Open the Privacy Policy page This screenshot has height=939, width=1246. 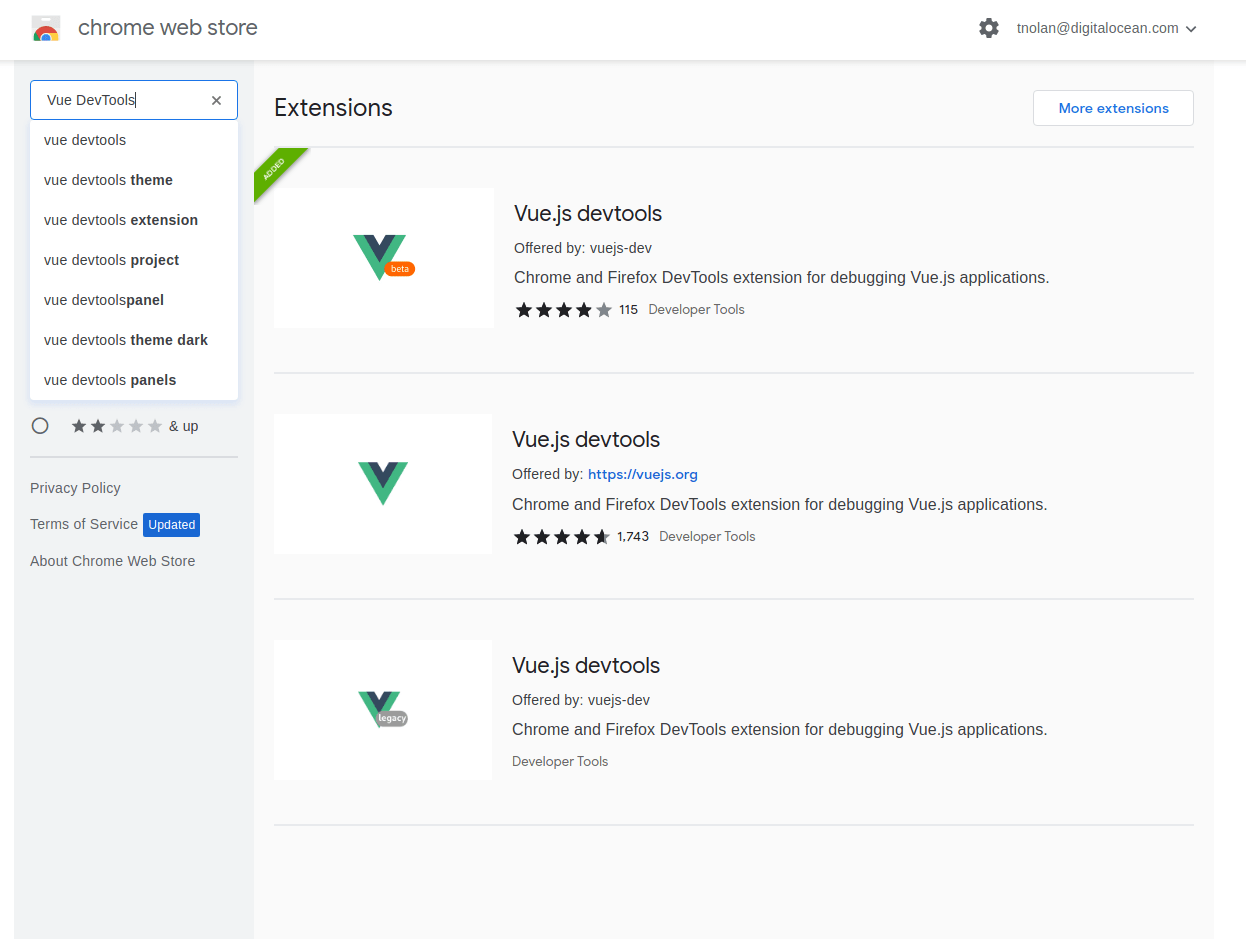pyautogui.click(x=75, y=488)
